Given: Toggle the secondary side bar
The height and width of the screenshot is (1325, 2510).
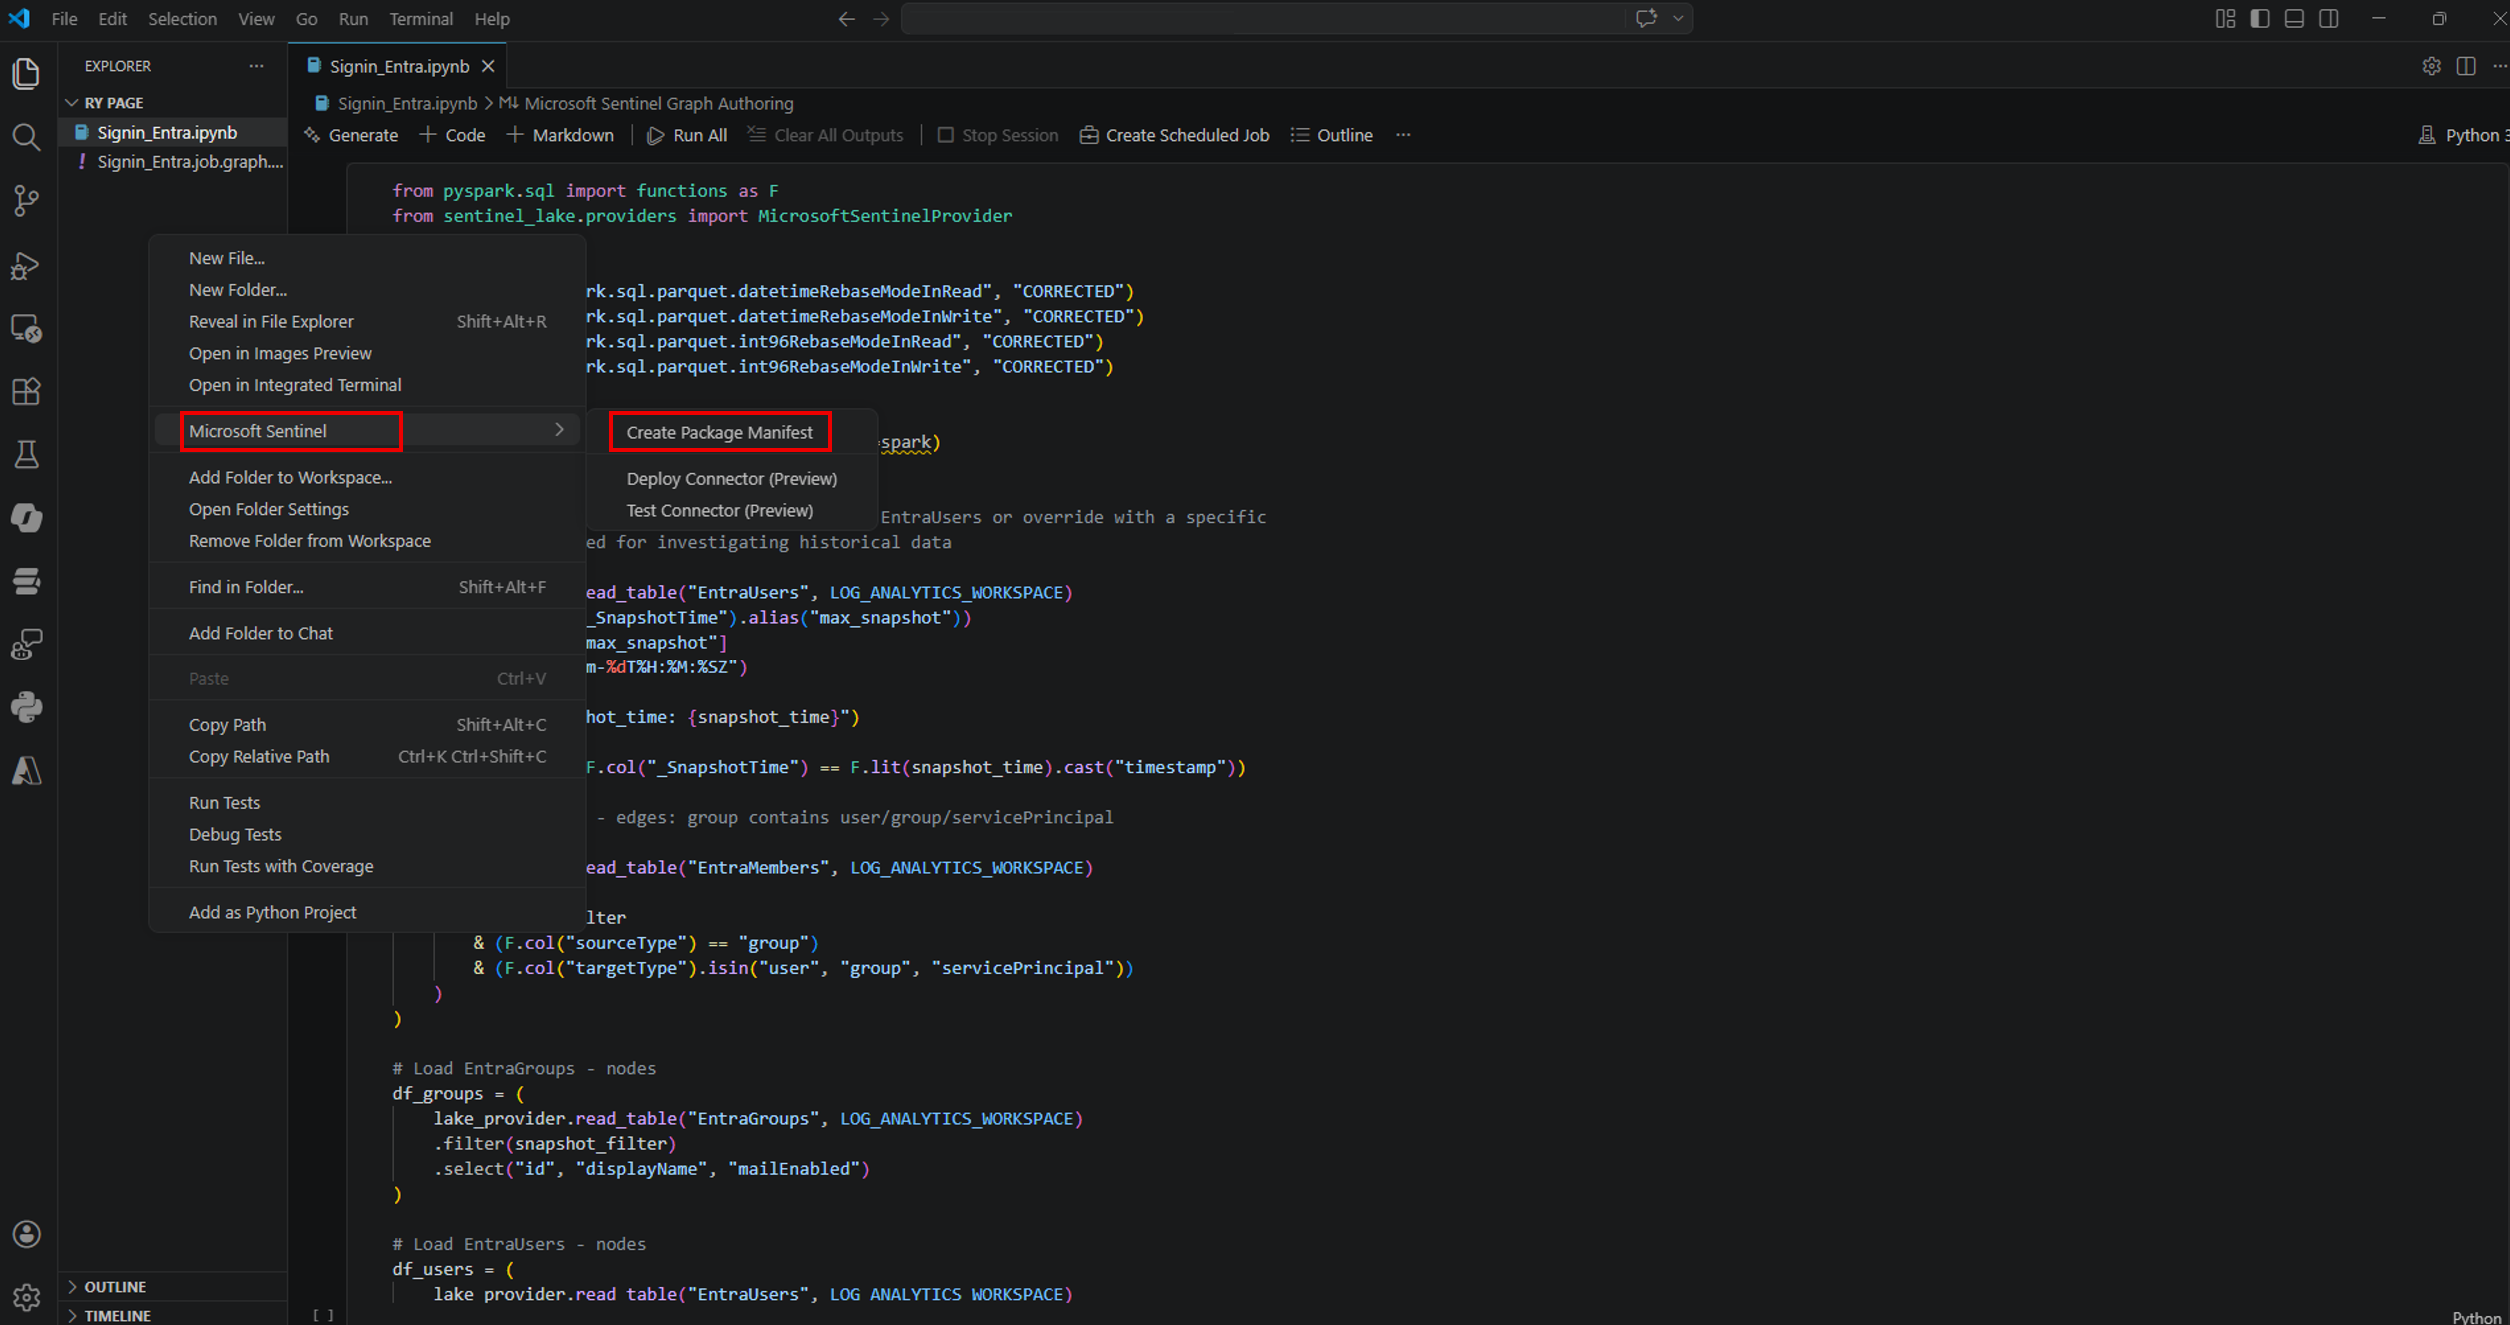Looking at the screenshot, I should (x=2329, y=18).
